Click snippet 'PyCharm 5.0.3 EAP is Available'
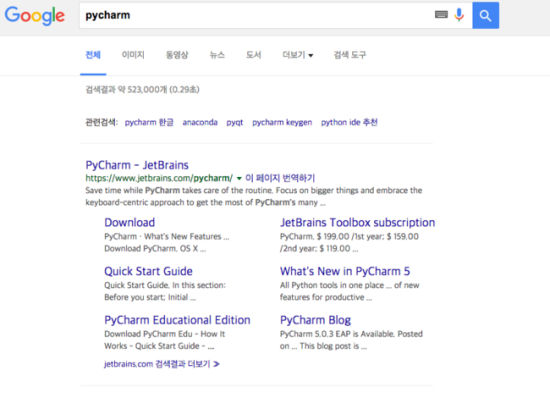Screen dimensions: 550x398 (x=337, y=334)
